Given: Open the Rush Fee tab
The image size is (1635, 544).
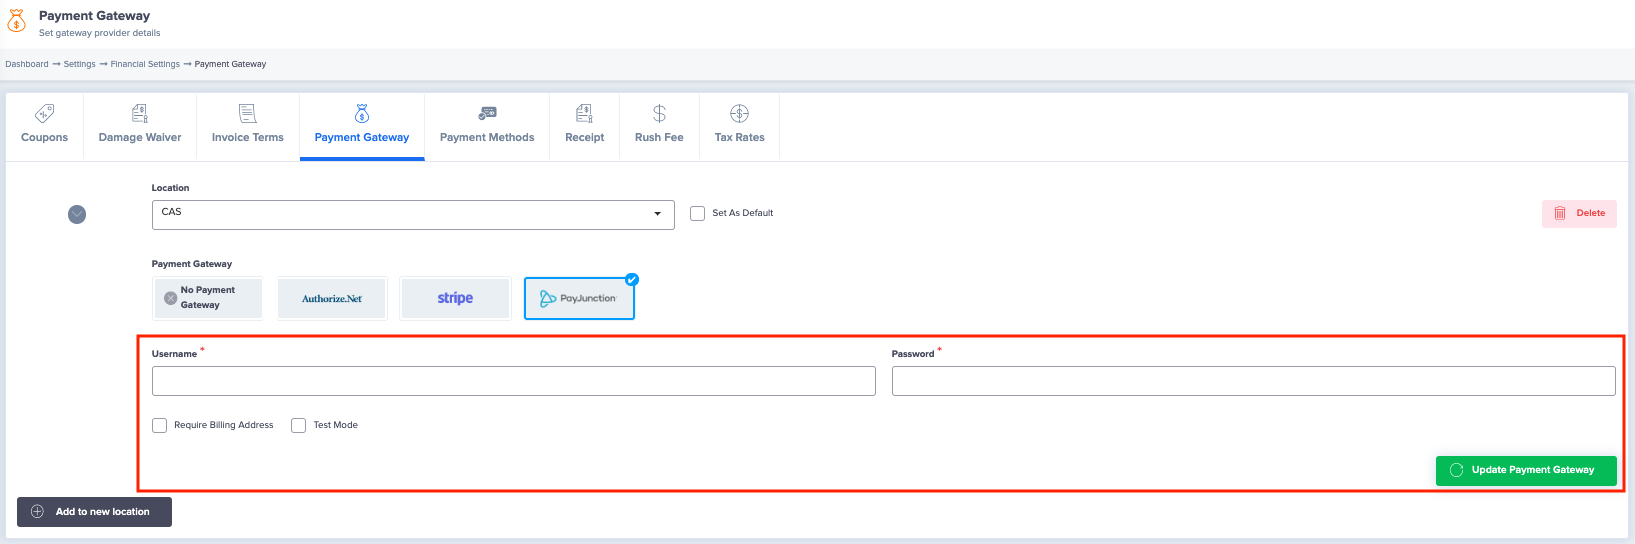Looking at the screenshot, I should pyautogui.click(x=659, y=126).
